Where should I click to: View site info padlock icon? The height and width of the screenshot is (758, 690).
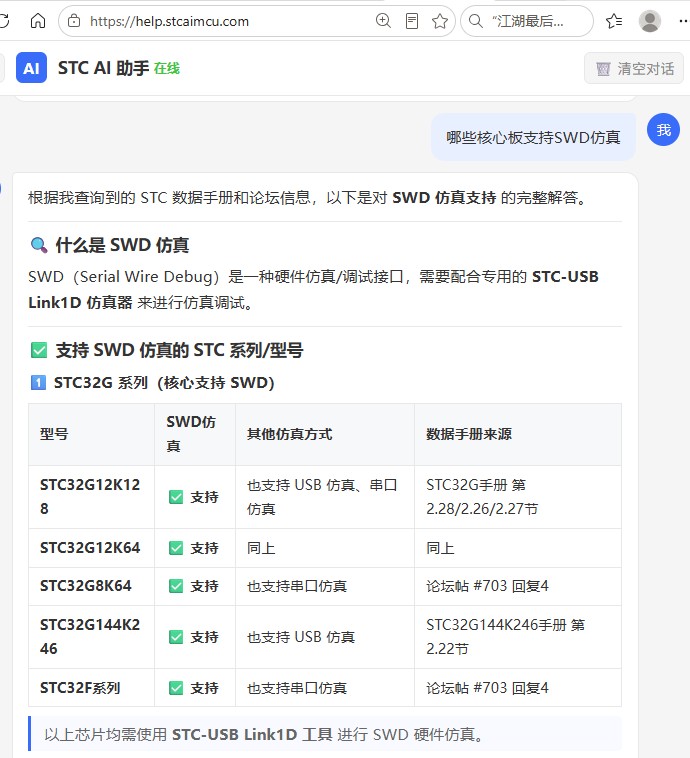pyautogui.click(x=74, y=21)
